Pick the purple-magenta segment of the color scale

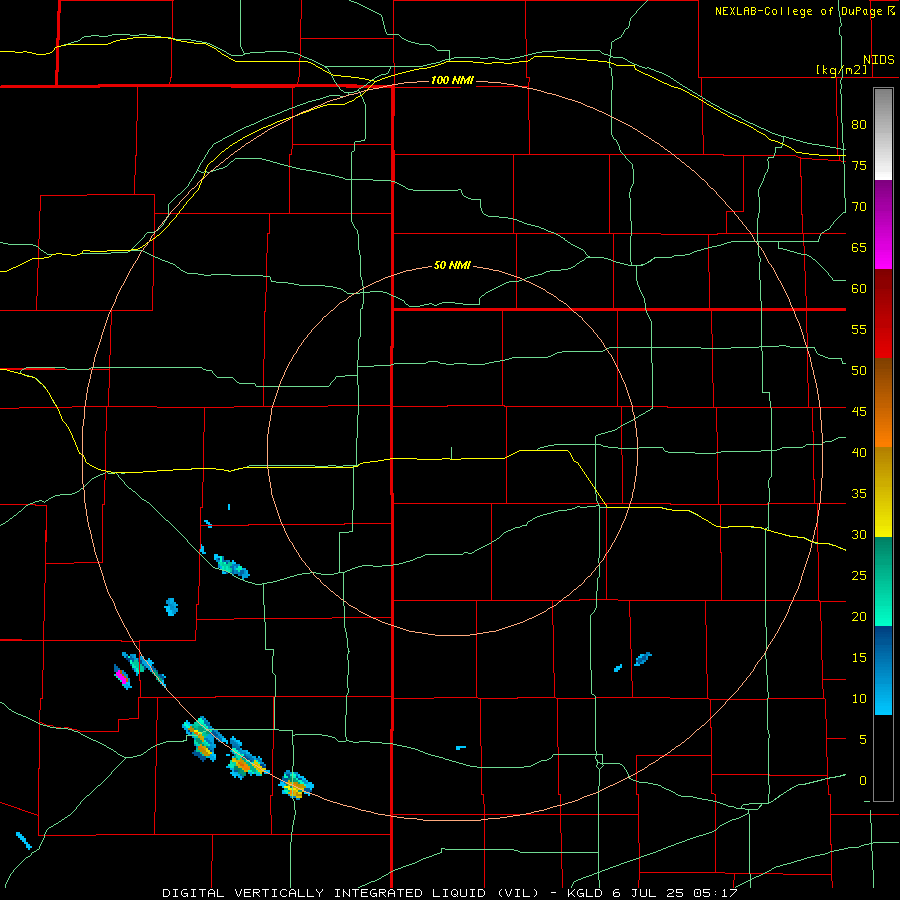click(x=883, y=225)
